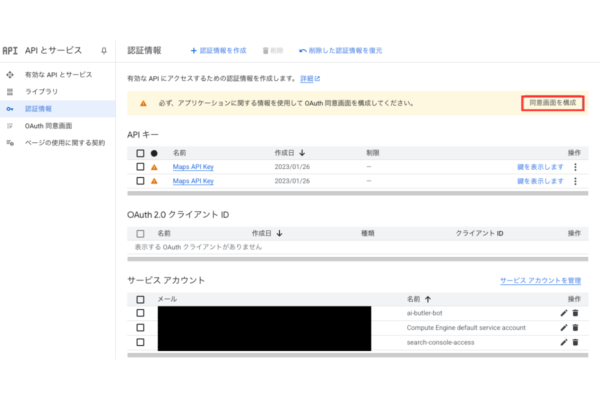Screen dimensions: 600x400
Task: Open ページの使用に関する契約 in sidebar
Action: tap(58, 143)
